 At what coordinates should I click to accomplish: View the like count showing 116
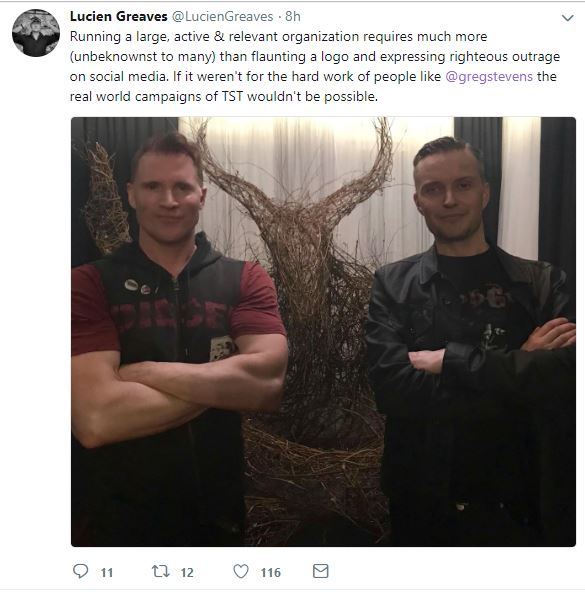tap(271, 573)
